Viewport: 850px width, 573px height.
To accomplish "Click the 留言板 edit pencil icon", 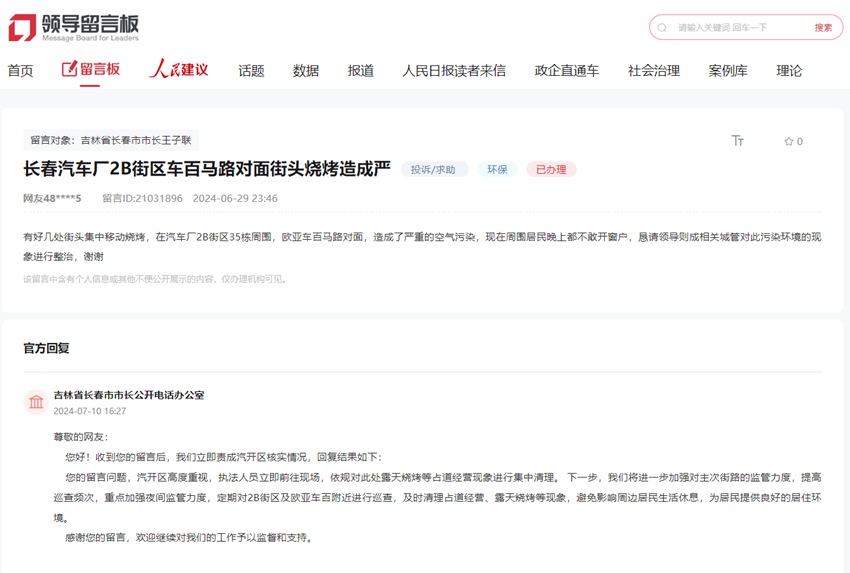I will [69, 69].
